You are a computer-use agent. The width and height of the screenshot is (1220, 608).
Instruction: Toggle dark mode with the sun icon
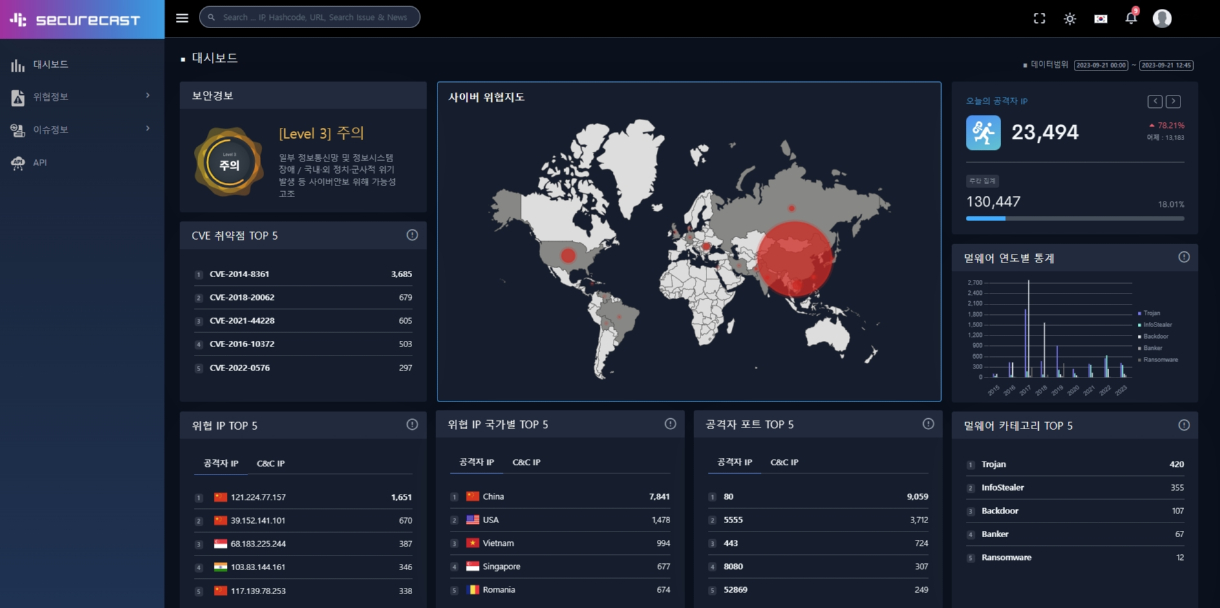pos(1069,17)
